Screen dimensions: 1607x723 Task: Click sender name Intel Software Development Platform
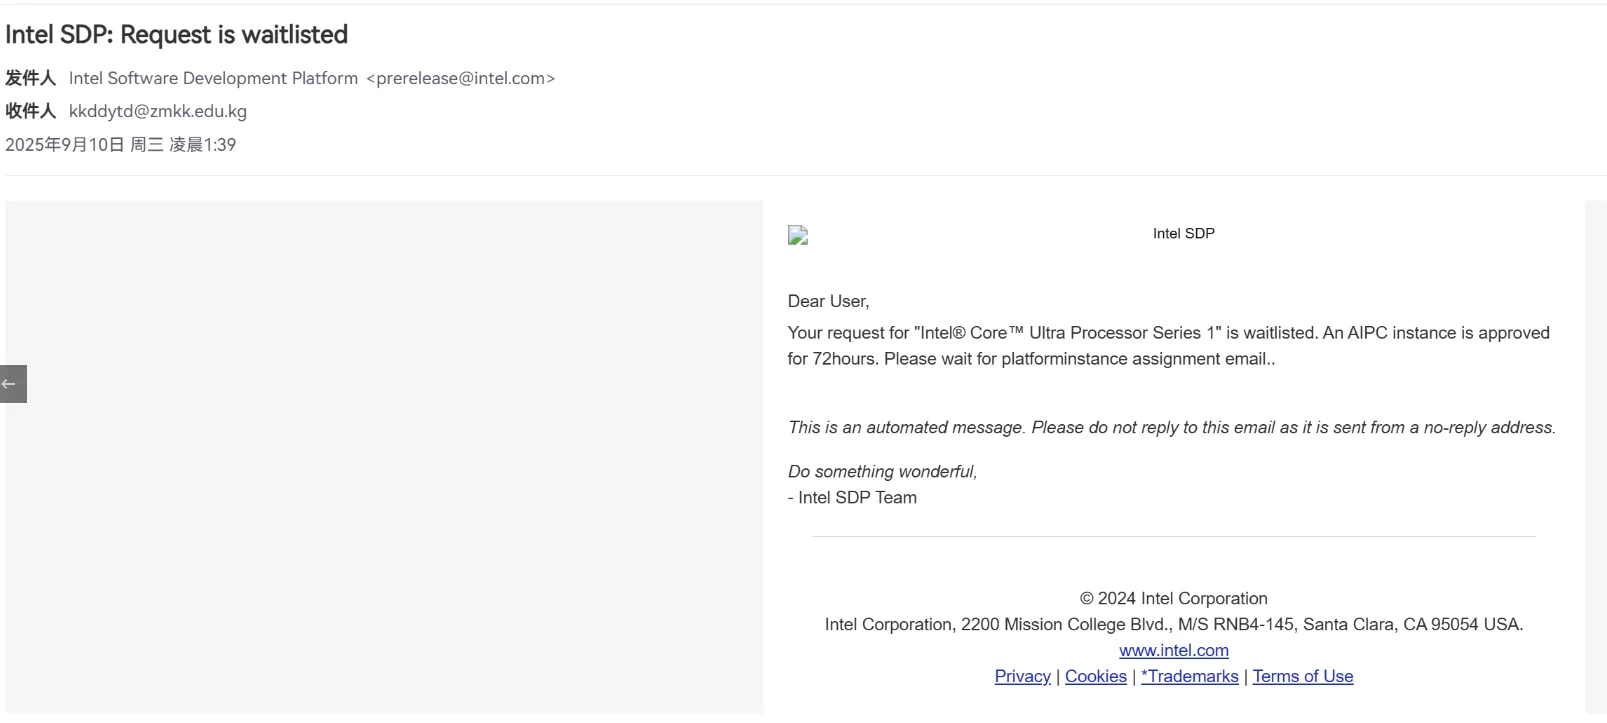(x=213, y=78)
